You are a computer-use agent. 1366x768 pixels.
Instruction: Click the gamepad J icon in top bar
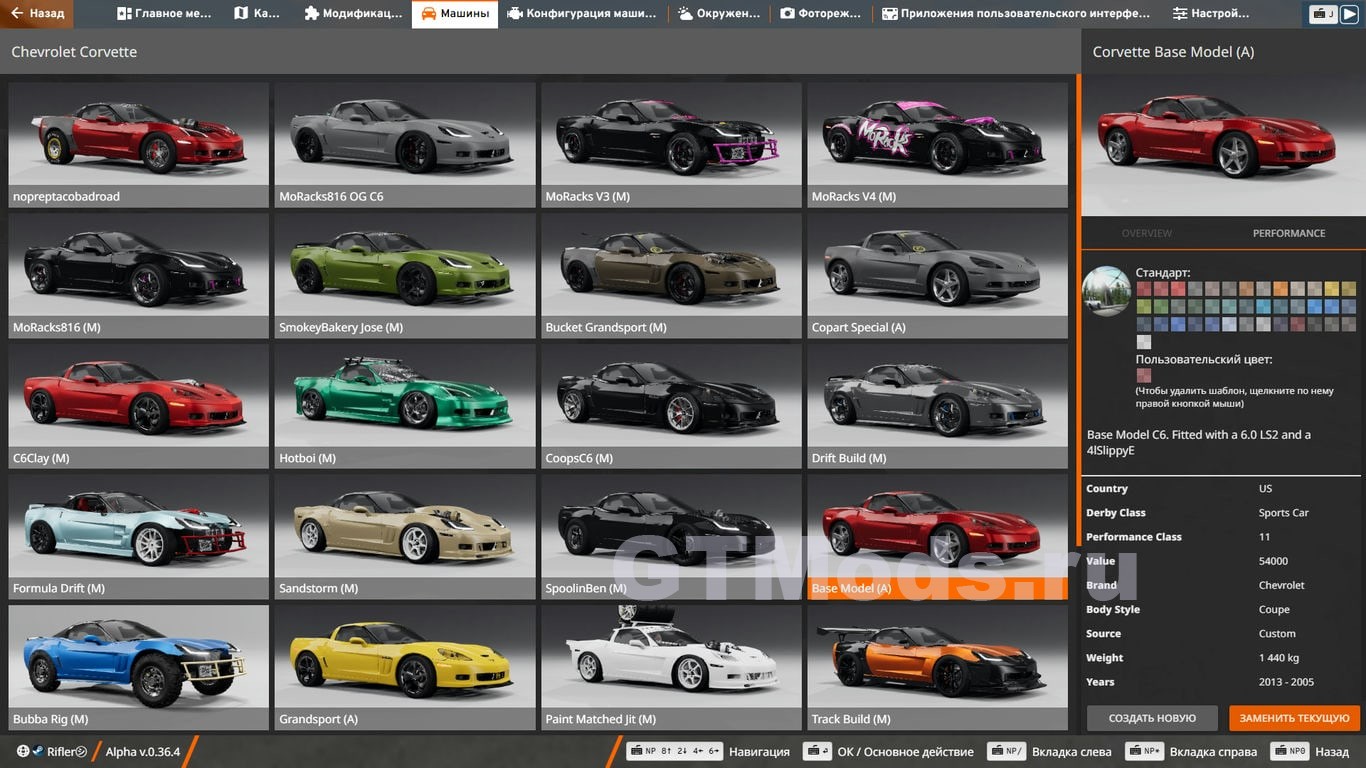tap(1324, 14)
